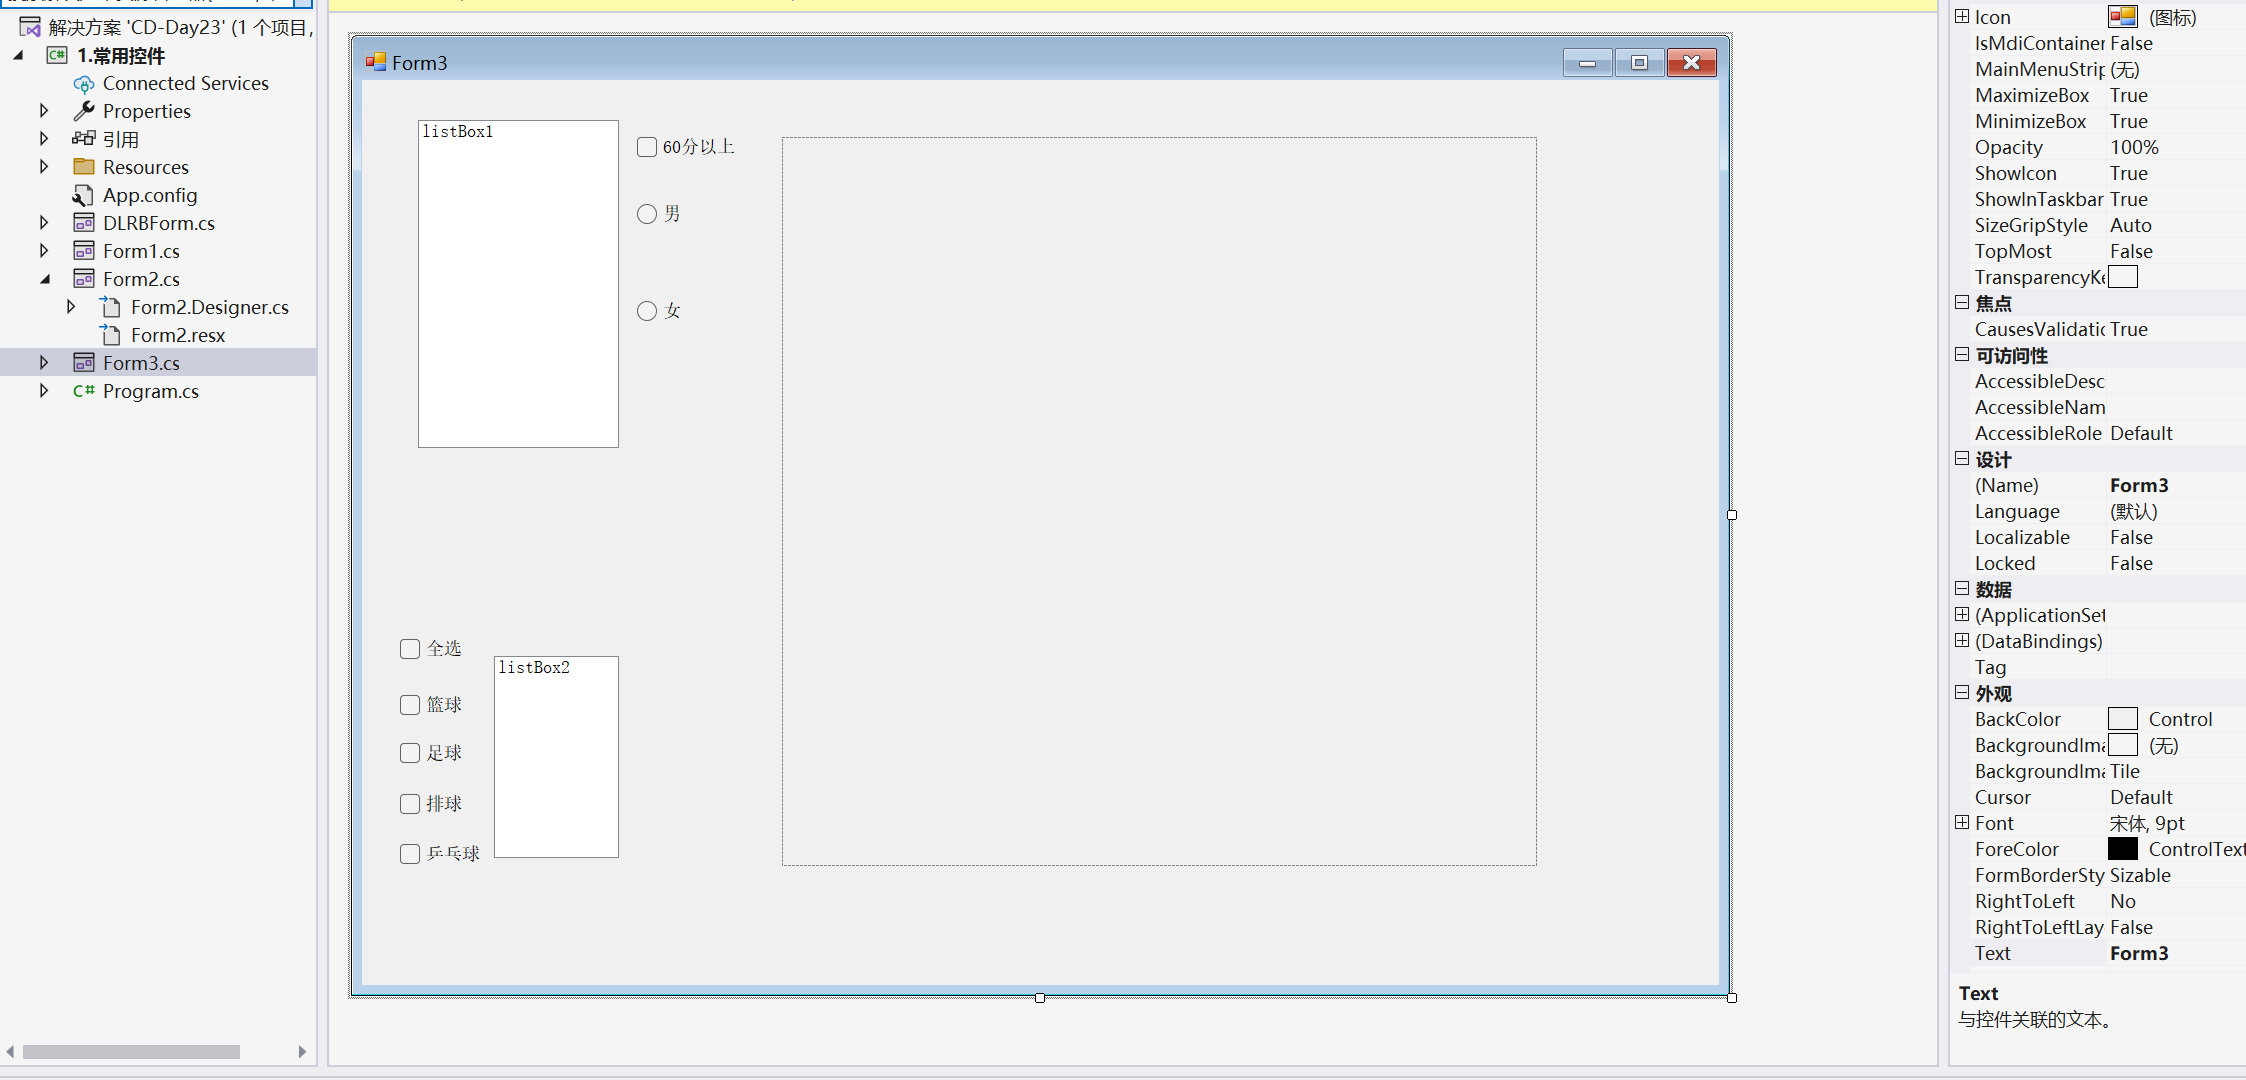
Task: Click the App.config file icon
Action: pos(84,195)
